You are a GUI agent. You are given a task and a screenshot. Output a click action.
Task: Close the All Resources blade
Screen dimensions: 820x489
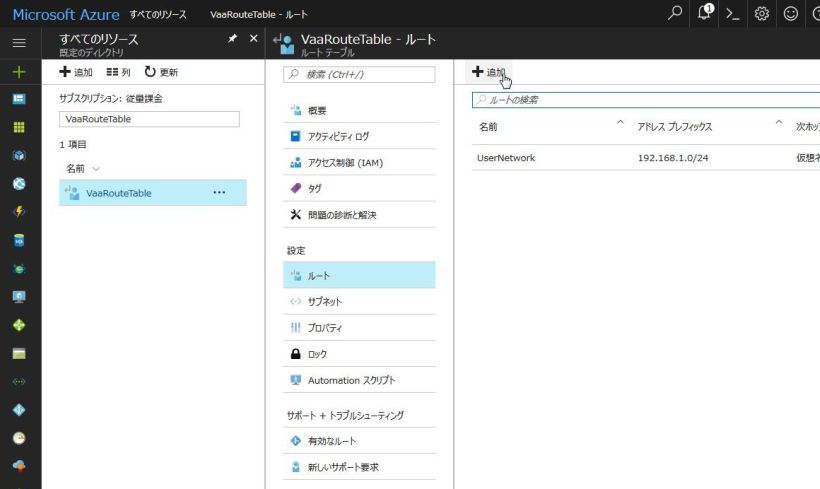253,39
